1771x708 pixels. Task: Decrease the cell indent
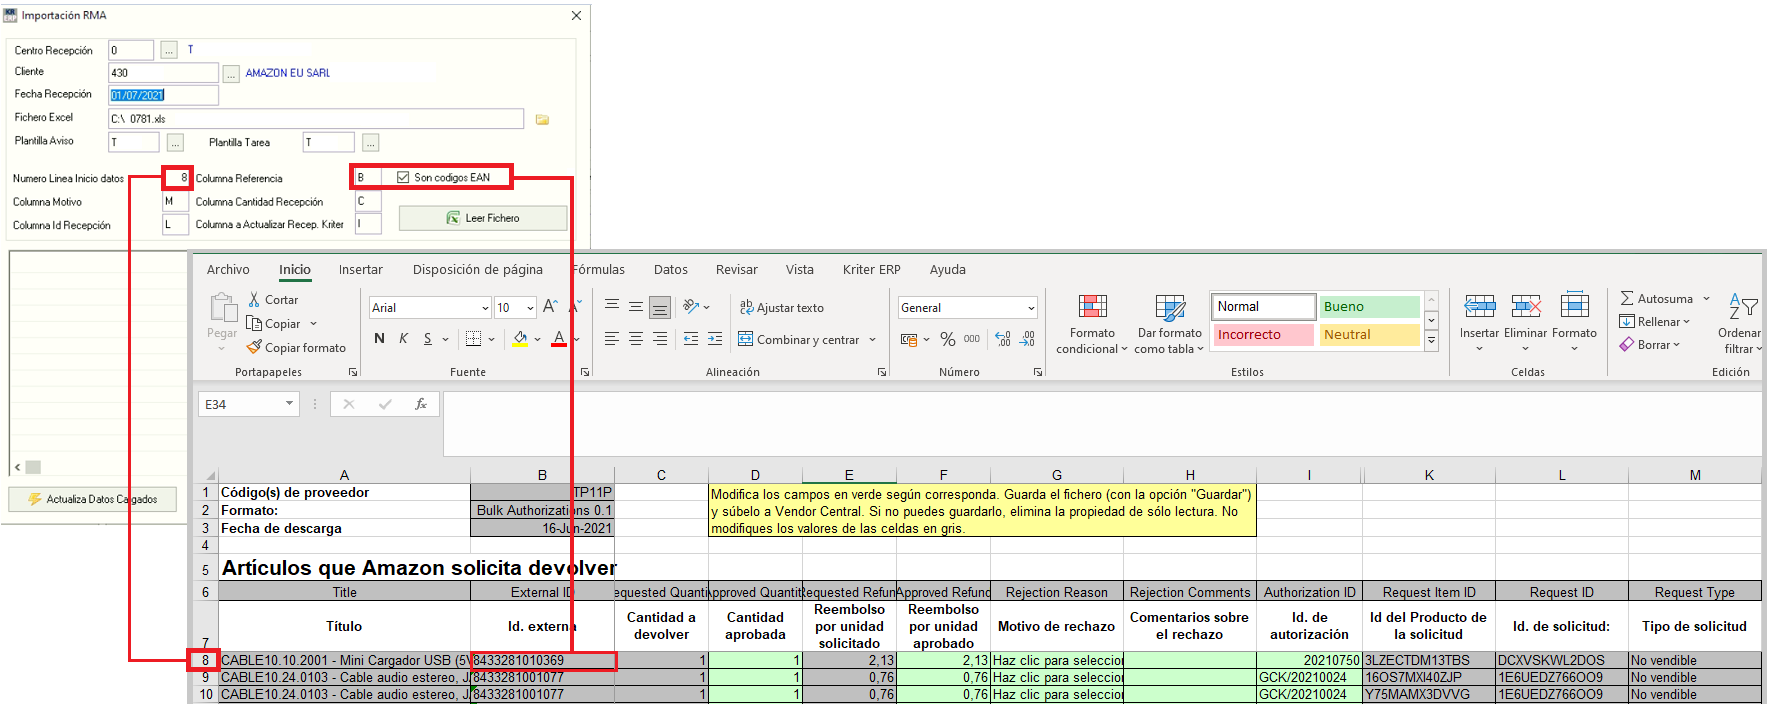[x=691, y=339]
